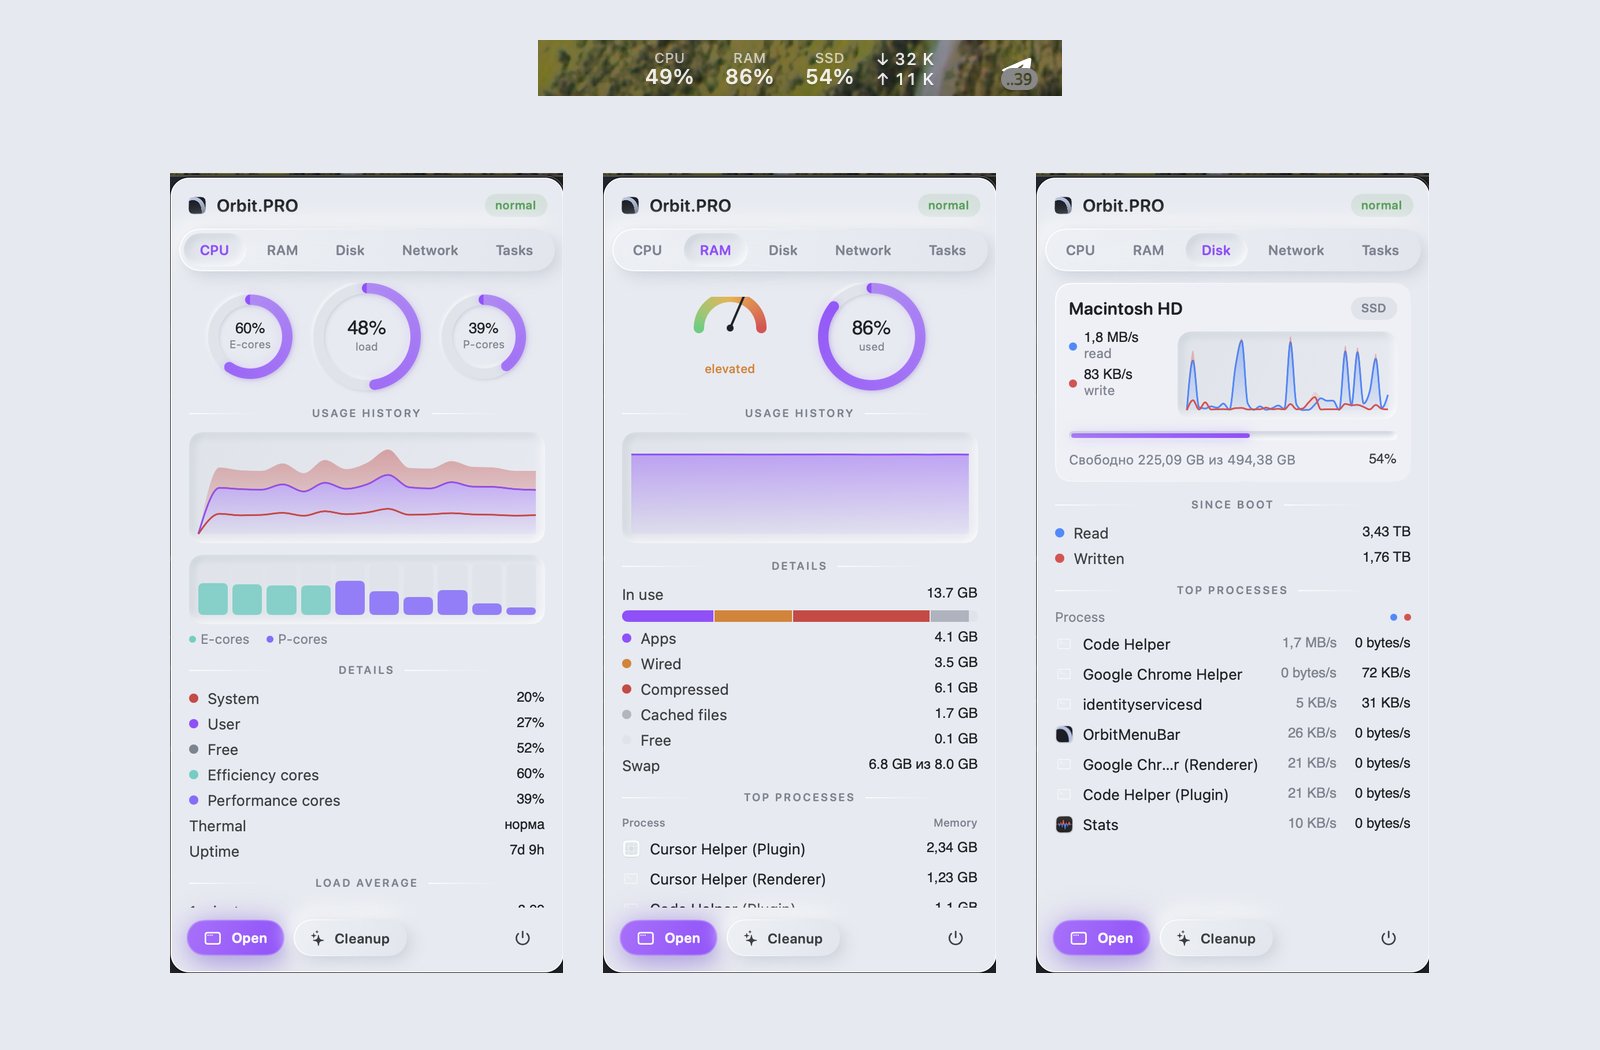The width and height of the screenshot is (1600, 1050).
Task: Click the Orbit.PRO logo in the Disk panel
Action: coord(1063,206)
